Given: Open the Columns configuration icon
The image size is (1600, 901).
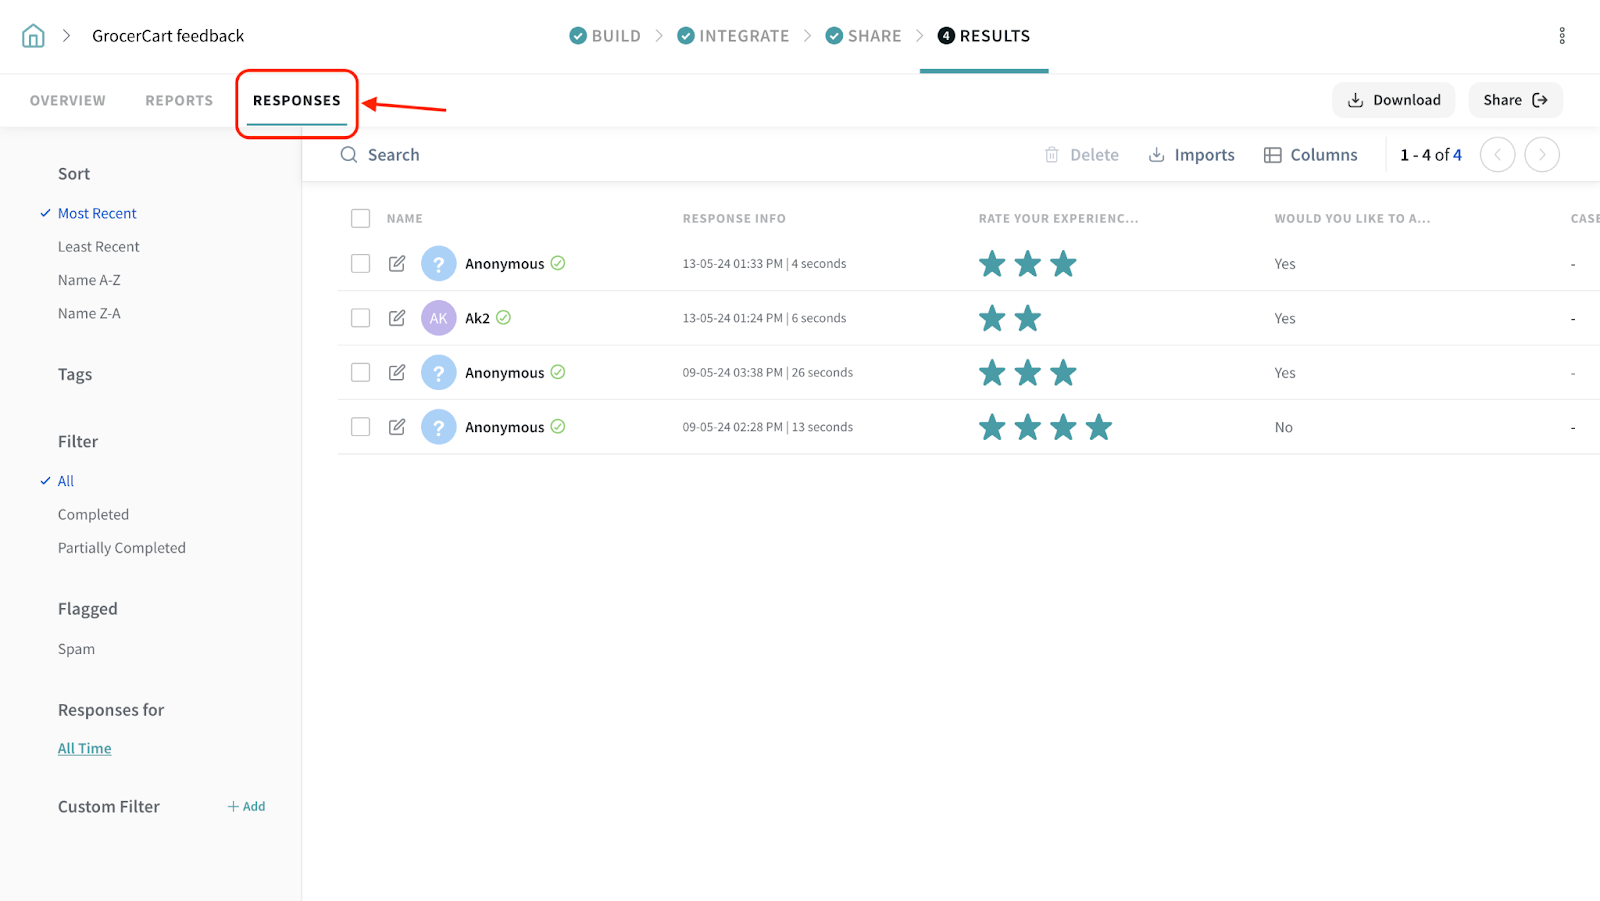Looking at the screenshot, I should click(1272, 155).
